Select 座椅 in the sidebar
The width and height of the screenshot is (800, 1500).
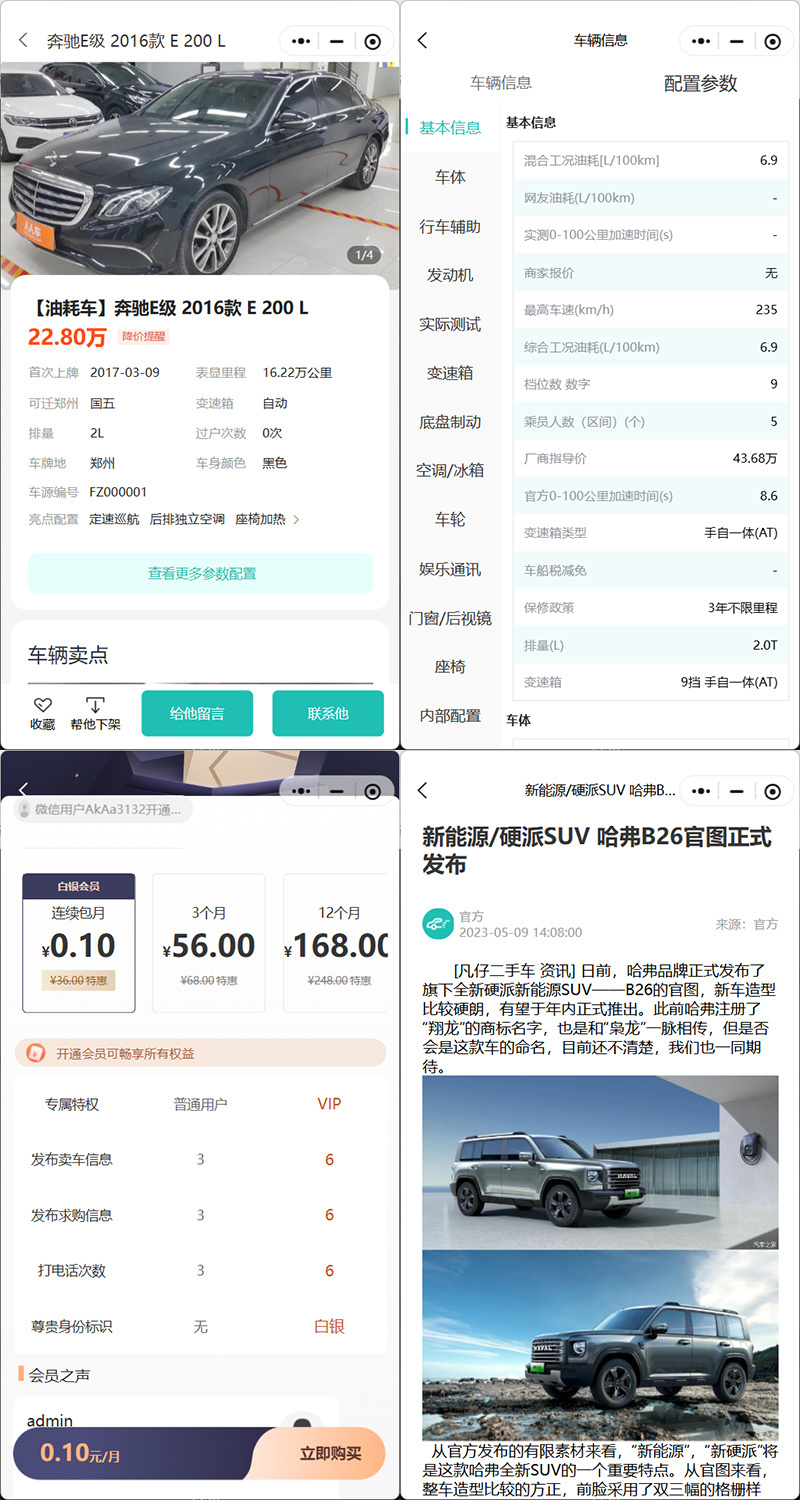pyautogui.click(x=450, y=667)
